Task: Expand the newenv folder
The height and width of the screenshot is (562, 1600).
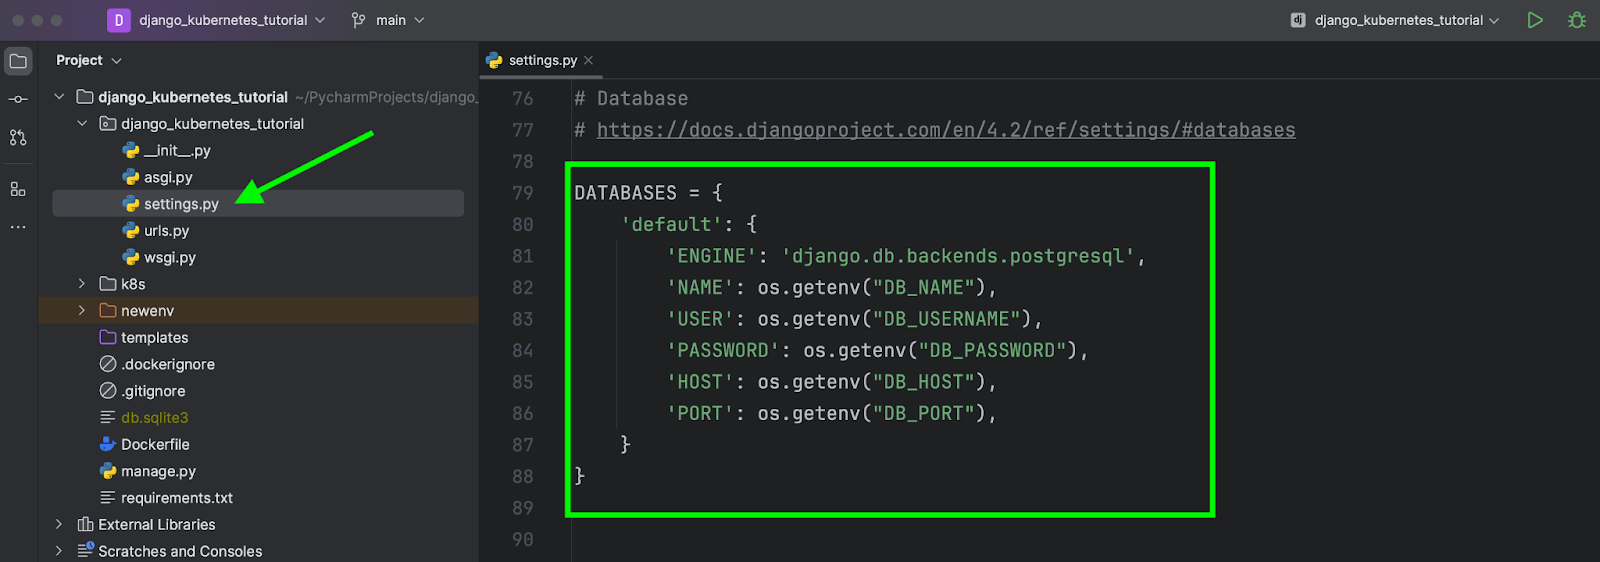Action: (82, 311)
